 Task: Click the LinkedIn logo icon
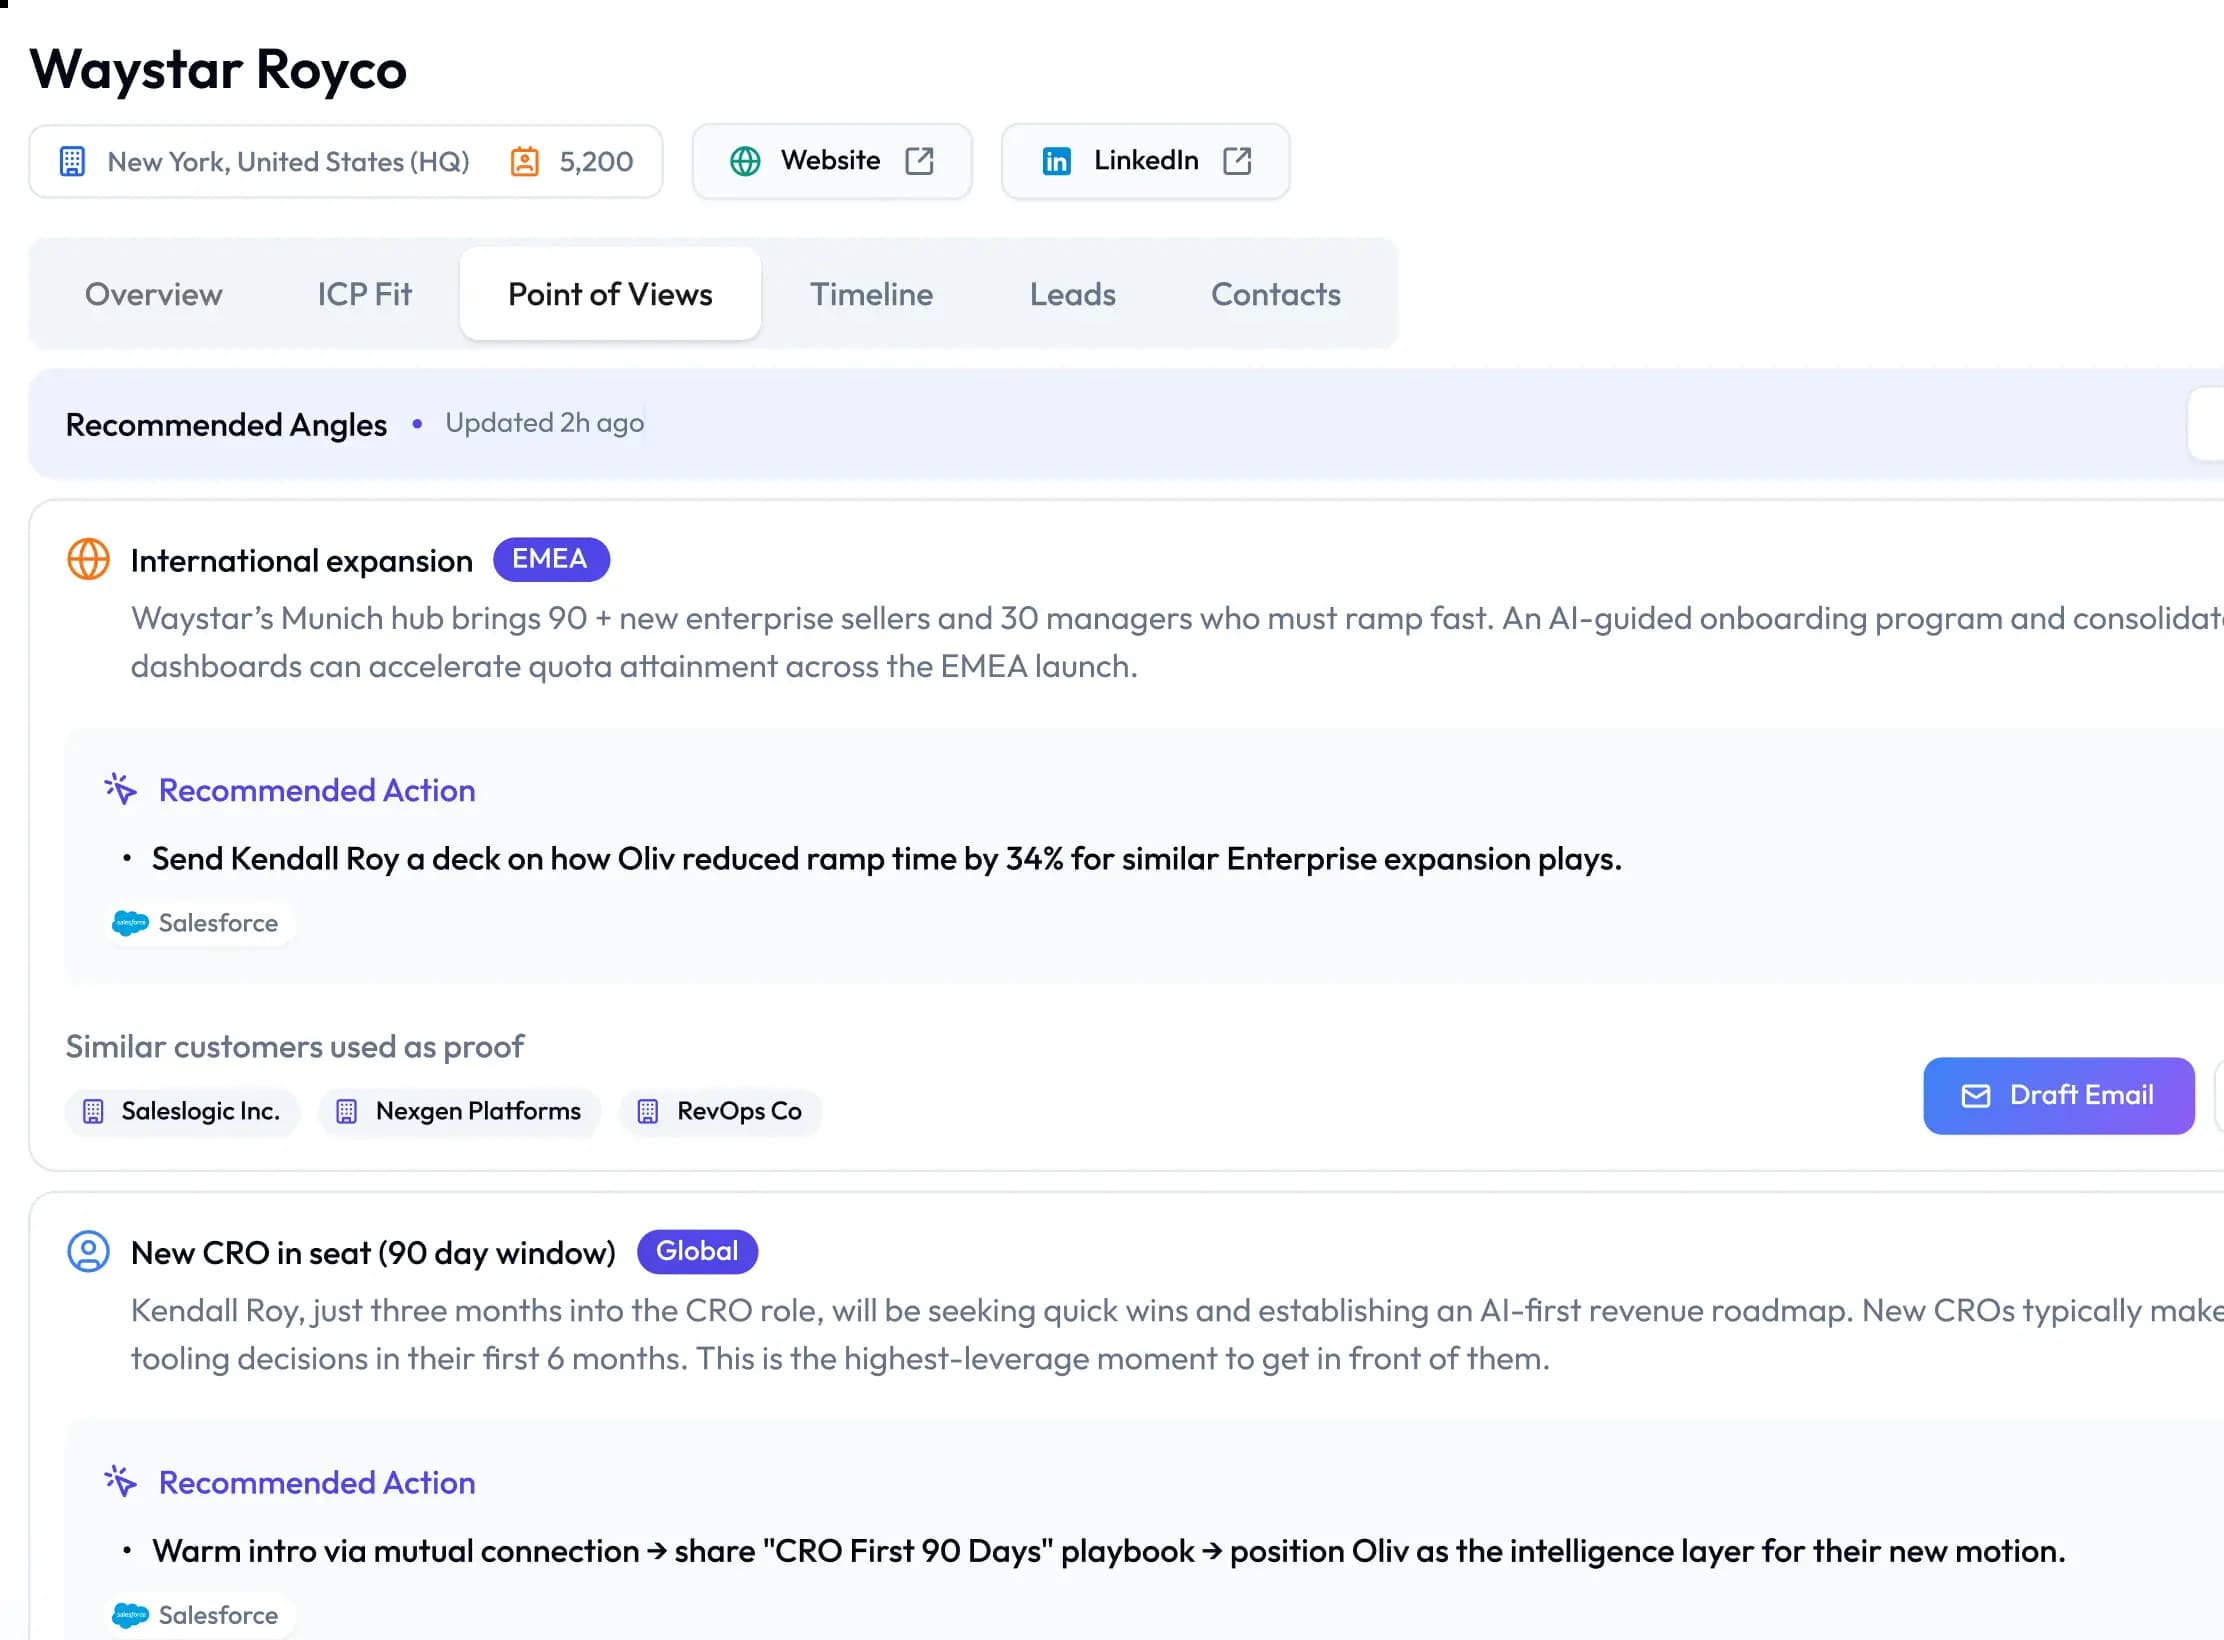[1056, 161]
